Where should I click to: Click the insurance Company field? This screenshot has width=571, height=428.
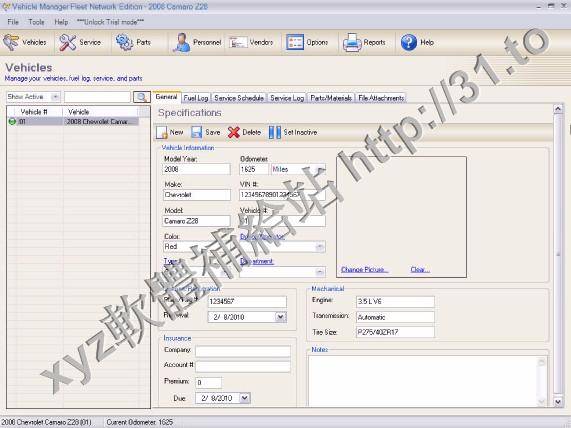click(x=243, y=351)
